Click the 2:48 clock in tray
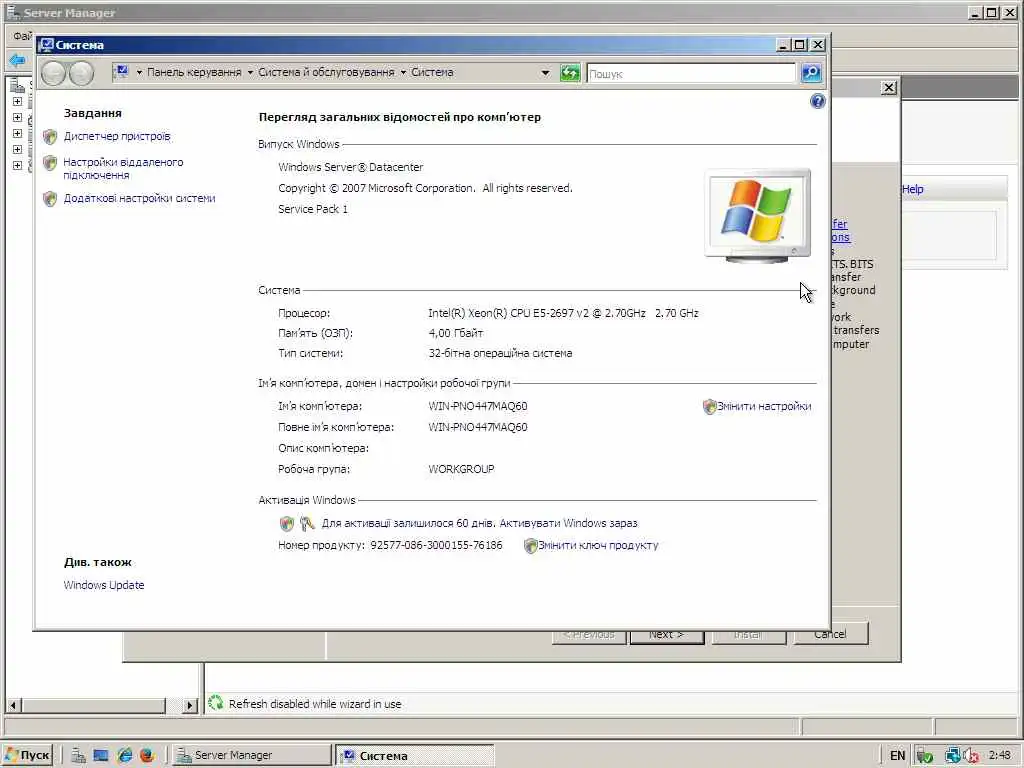Viewport: 1024px width, 768px height. click(999, 756)
